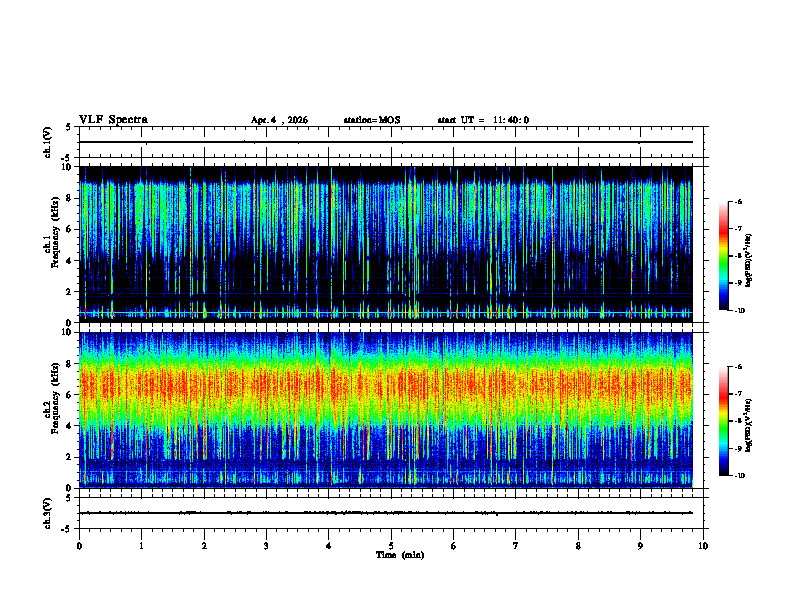Click the ch.2 spectrogram color scale bar
Screen dimensions: 792x612
point(723,421)
